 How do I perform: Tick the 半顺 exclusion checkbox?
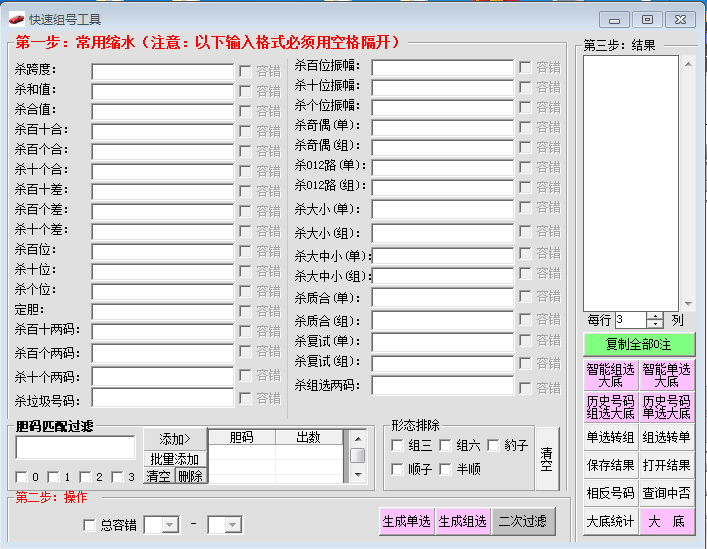[x=445, y=469]
